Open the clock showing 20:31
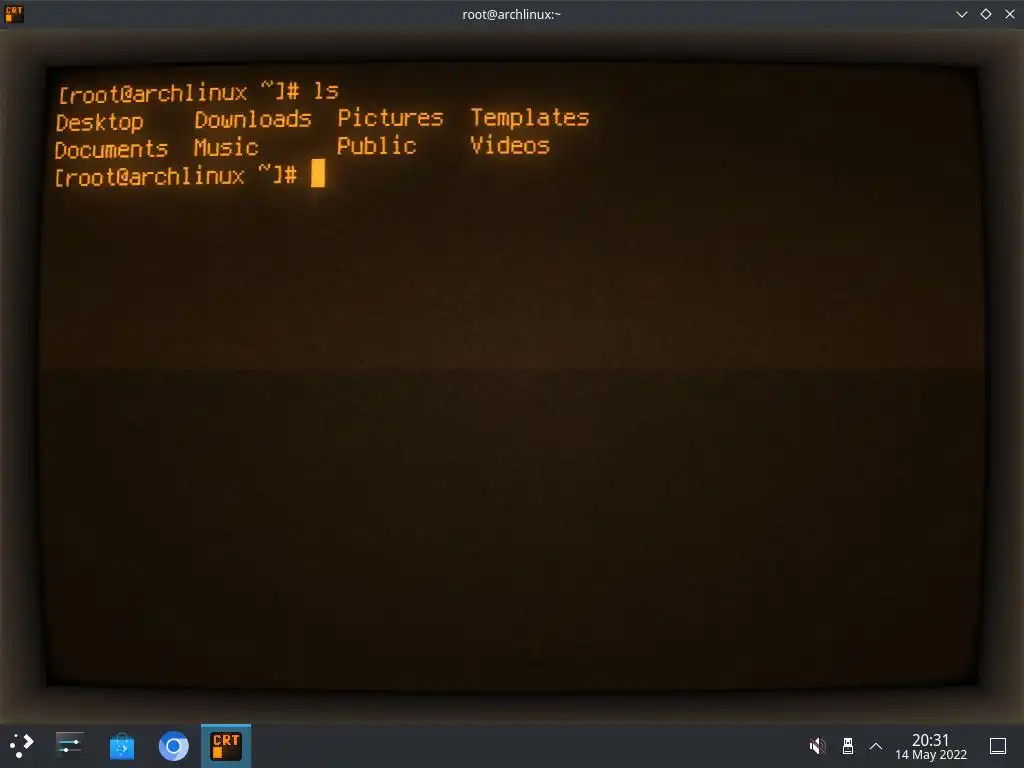Image resolution: width=1024 pixels, height=768 pixels. 930,740
